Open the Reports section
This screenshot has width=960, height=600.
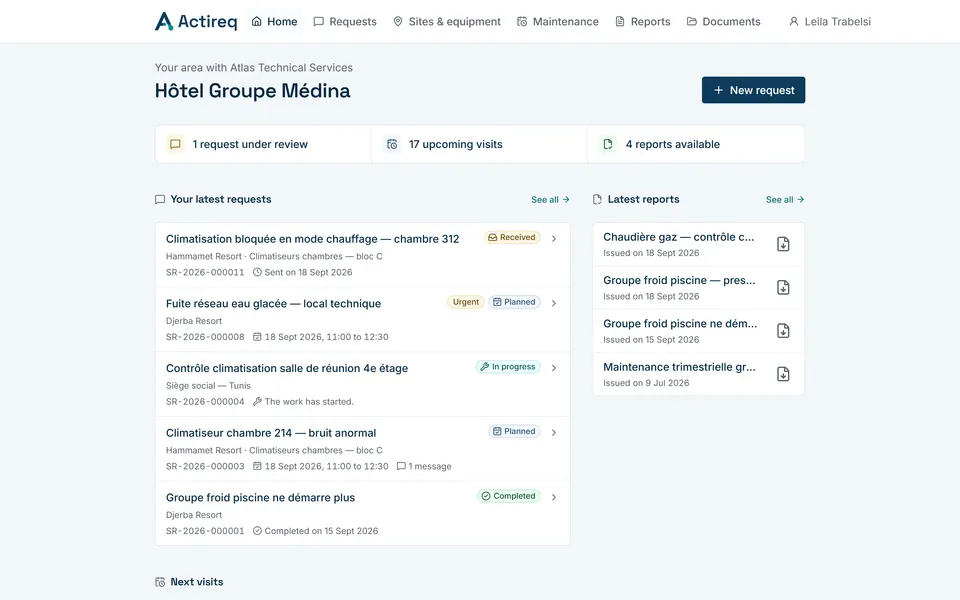[643, 21]
